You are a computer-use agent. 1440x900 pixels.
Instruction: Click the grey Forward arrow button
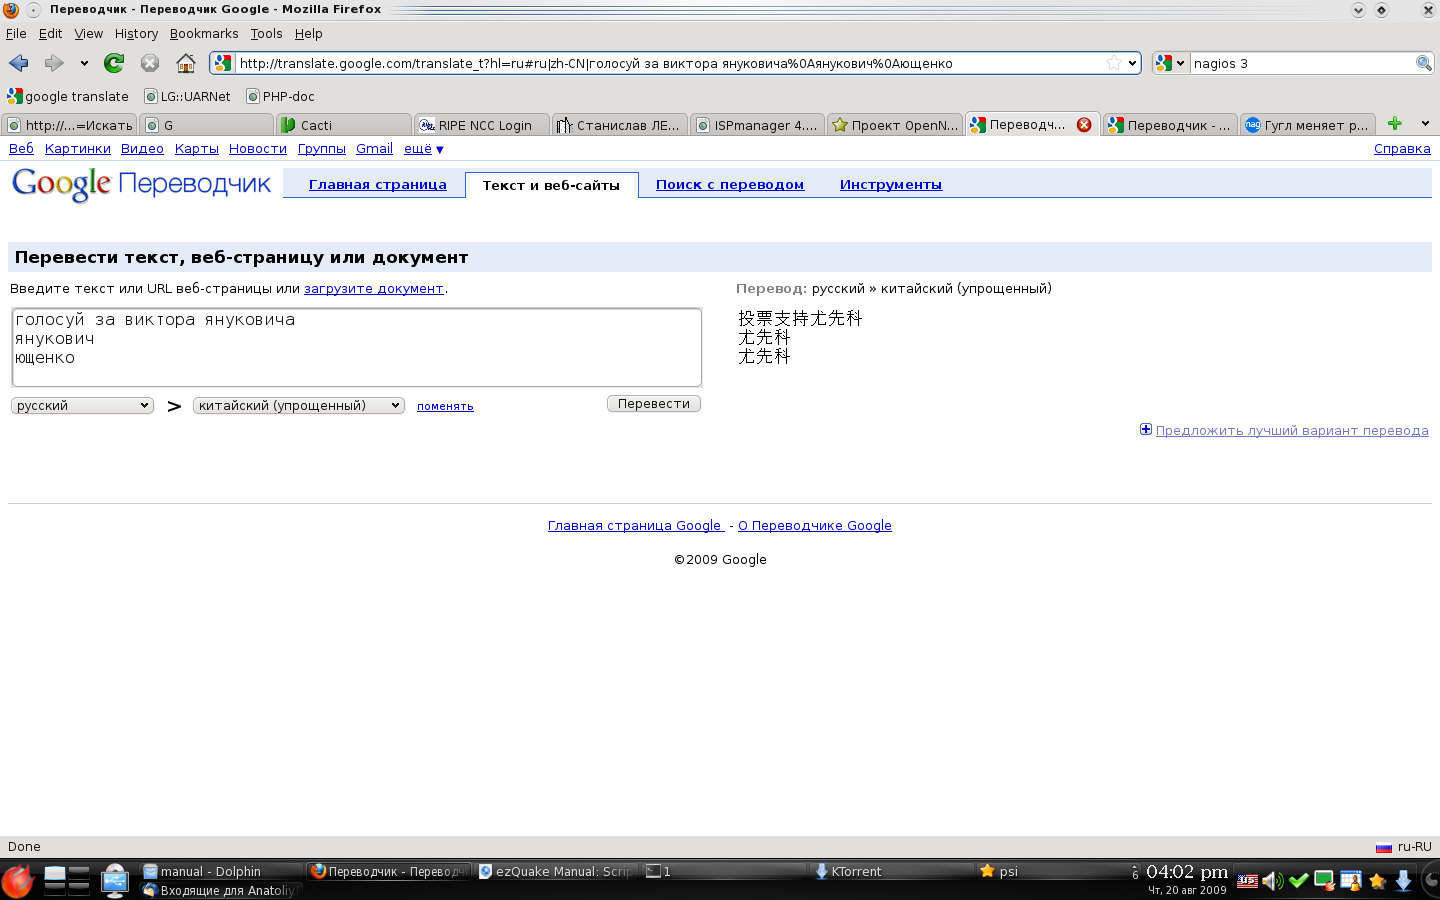pyautogui.click(x=54, y=63)
